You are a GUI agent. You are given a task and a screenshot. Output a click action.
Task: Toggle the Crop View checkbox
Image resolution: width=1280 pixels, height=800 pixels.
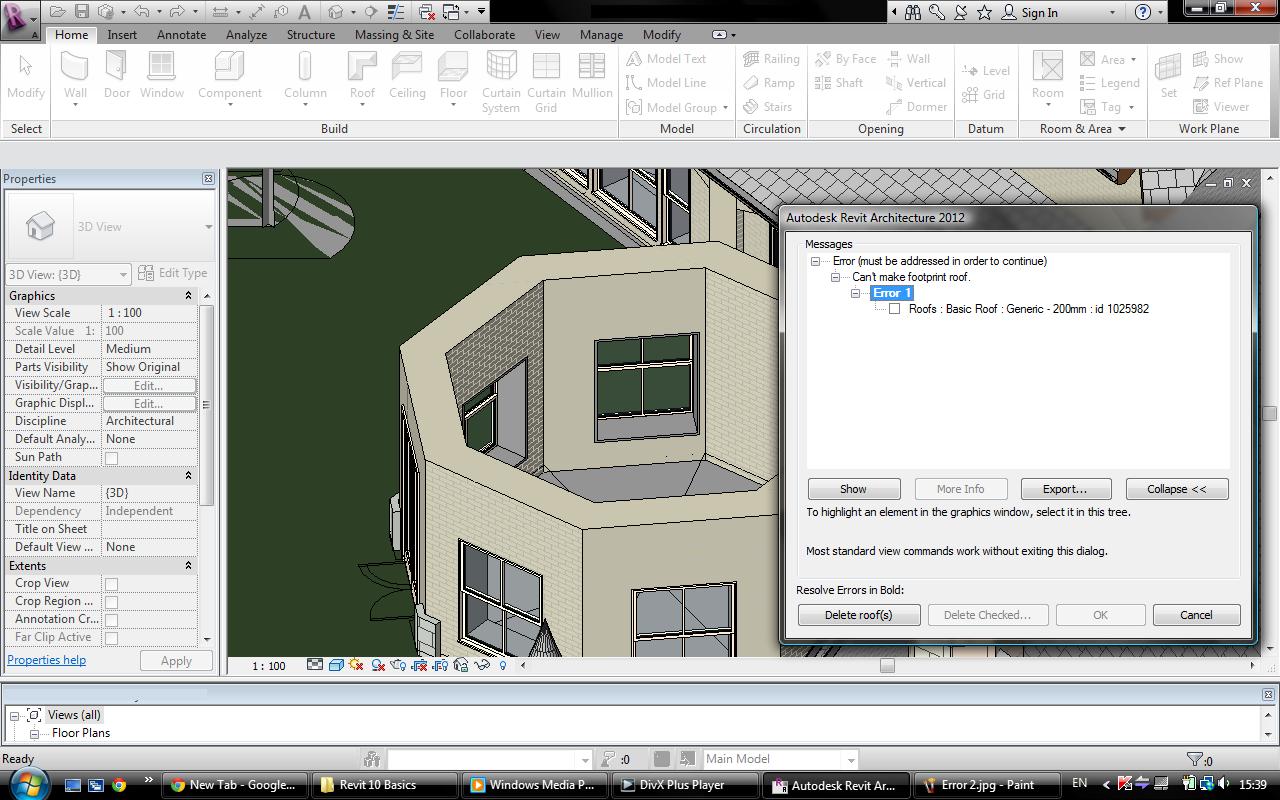[112, 584]
